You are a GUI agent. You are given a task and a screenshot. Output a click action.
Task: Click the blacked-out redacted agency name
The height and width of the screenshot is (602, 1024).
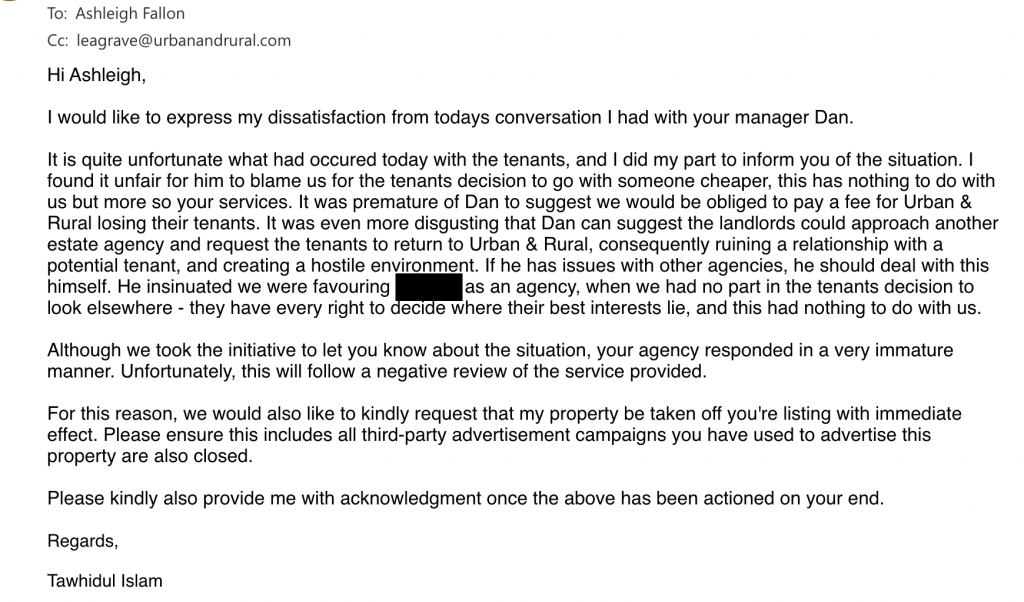tap(428, 288)
